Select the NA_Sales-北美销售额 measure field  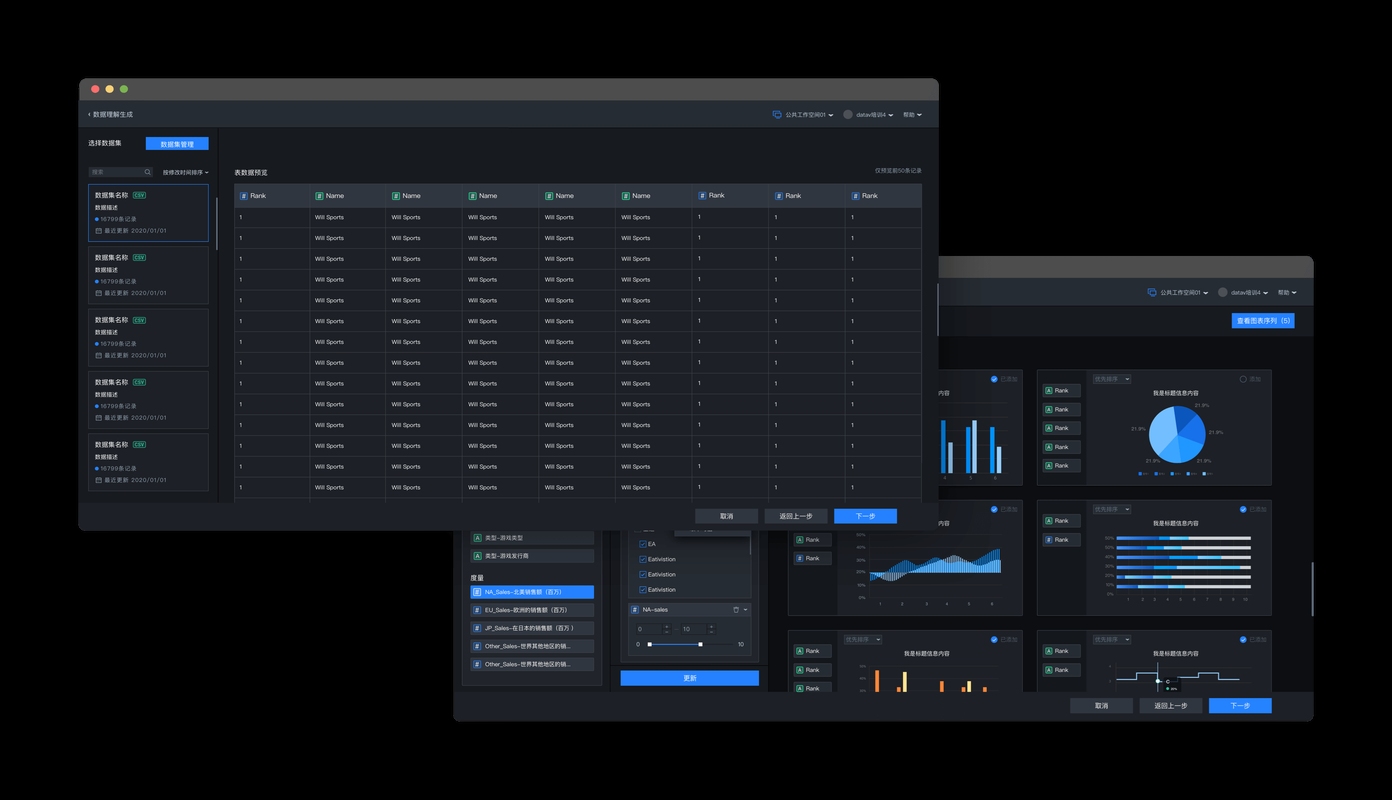click(x=532, y=592)
